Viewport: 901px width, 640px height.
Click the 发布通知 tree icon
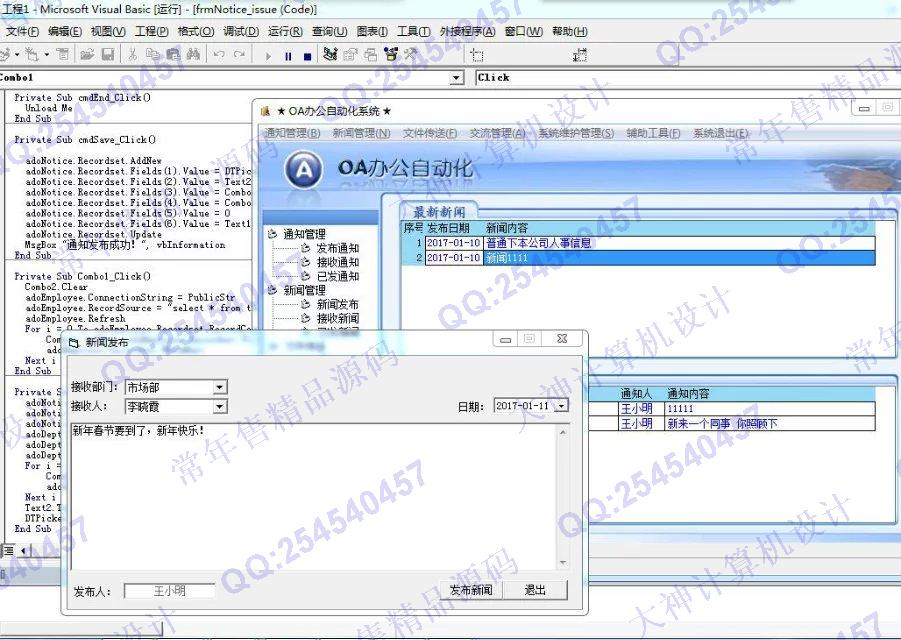[x=306, y=248]
